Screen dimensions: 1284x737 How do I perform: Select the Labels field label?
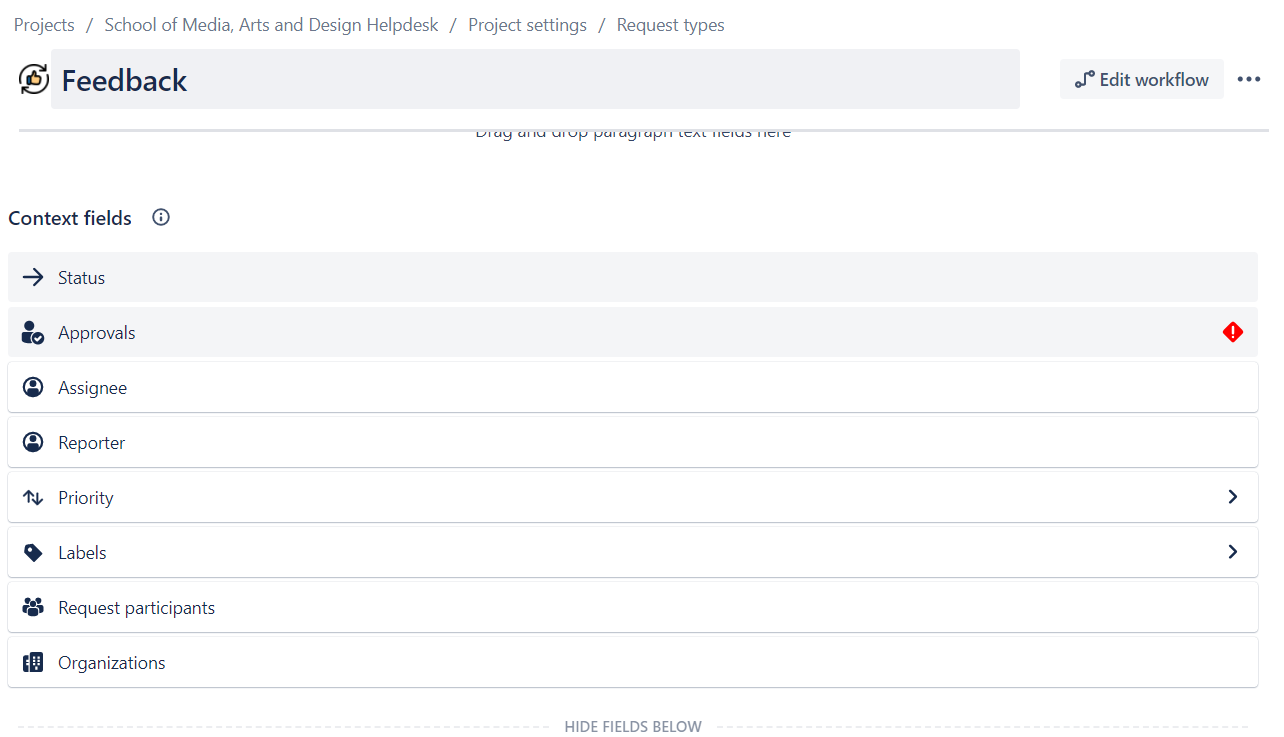coord(82,553)
